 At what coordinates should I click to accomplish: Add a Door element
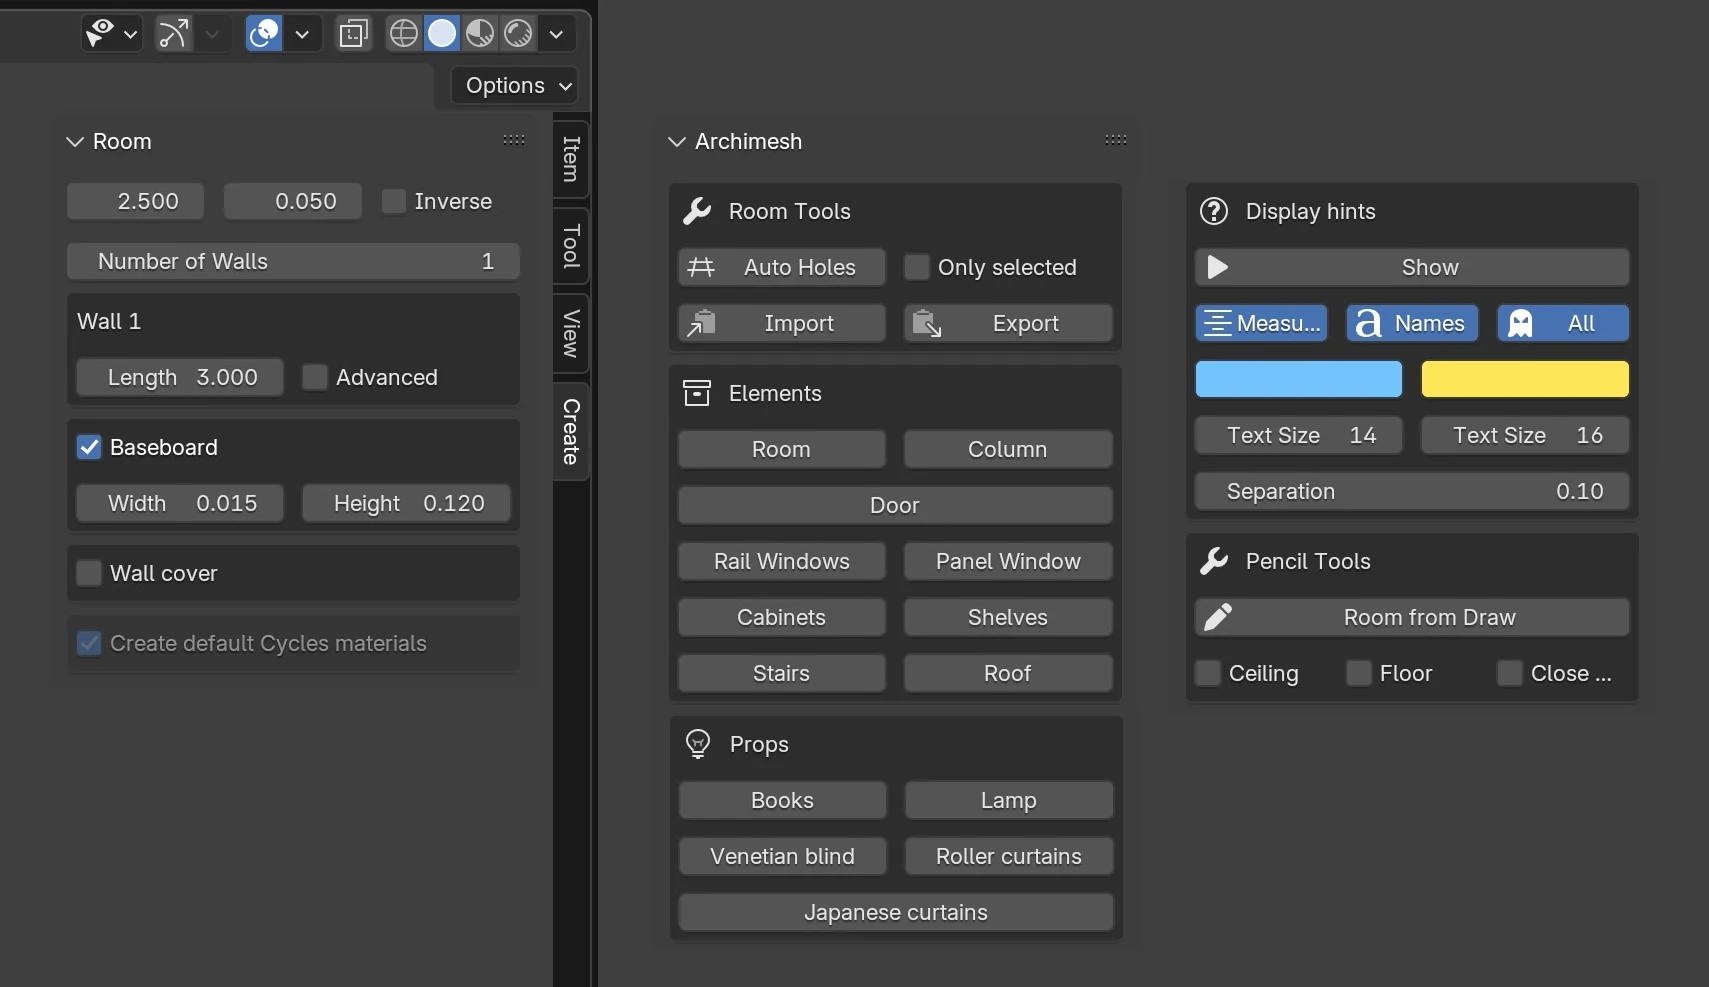click(x=895, y=505)
